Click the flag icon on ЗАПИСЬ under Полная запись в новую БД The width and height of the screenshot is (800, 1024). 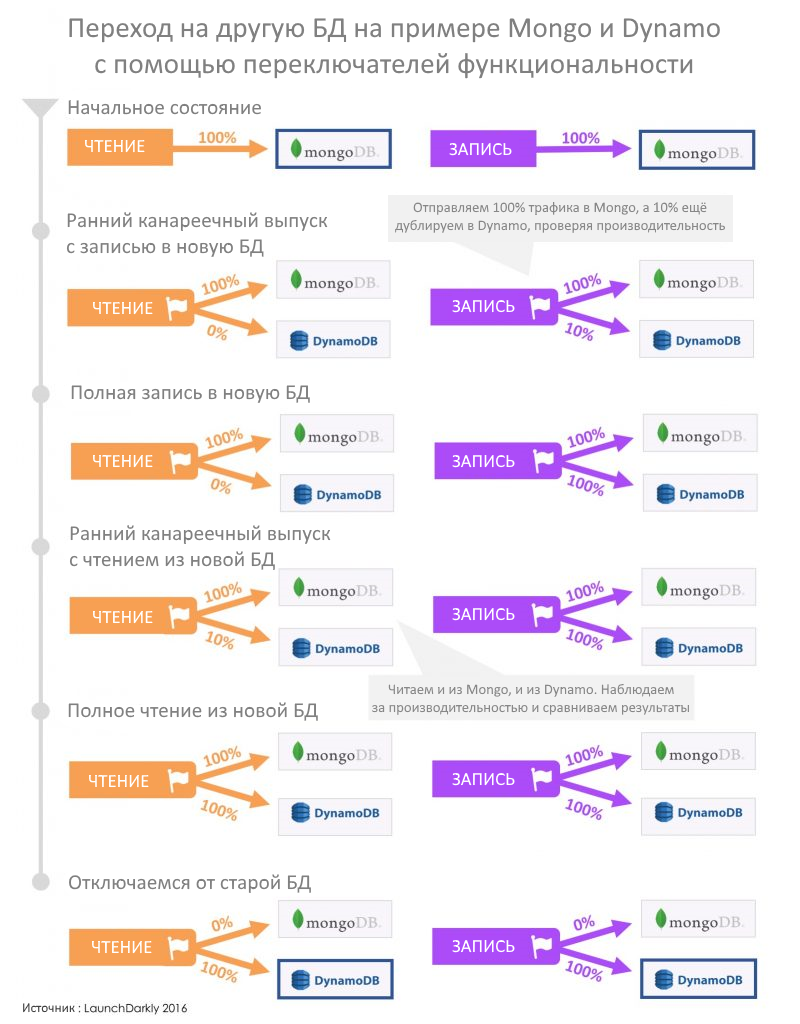pyautogui.click(x=543, y=460)
